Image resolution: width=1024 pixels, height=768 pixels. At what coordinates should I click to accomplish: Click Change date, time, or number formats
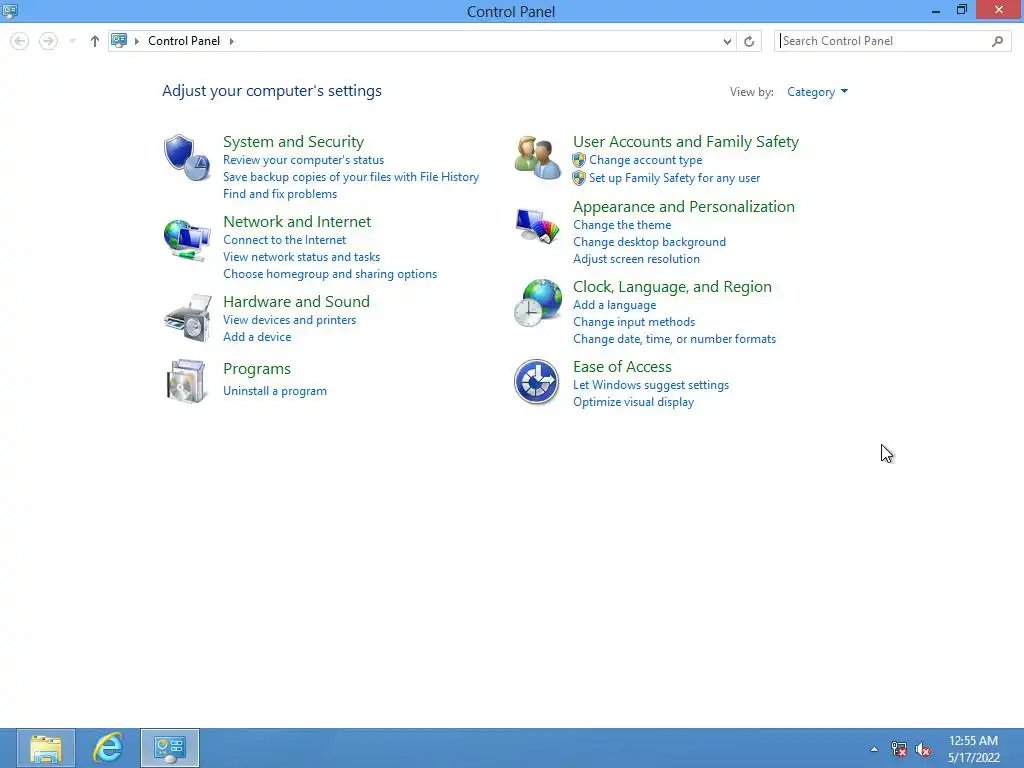coord(675,339)
